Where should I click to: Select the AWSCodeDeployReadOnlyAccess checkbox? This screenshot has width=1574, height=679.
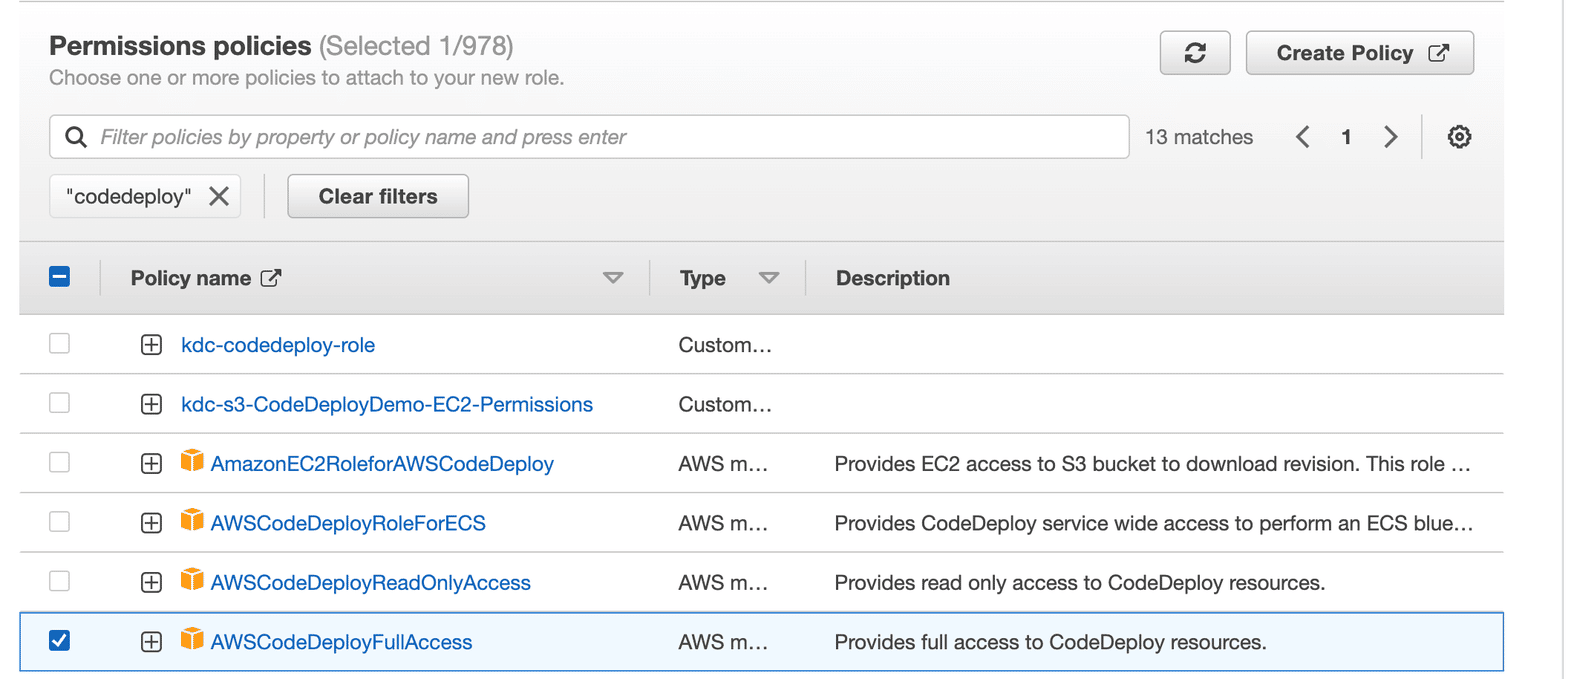click(60, 581)
